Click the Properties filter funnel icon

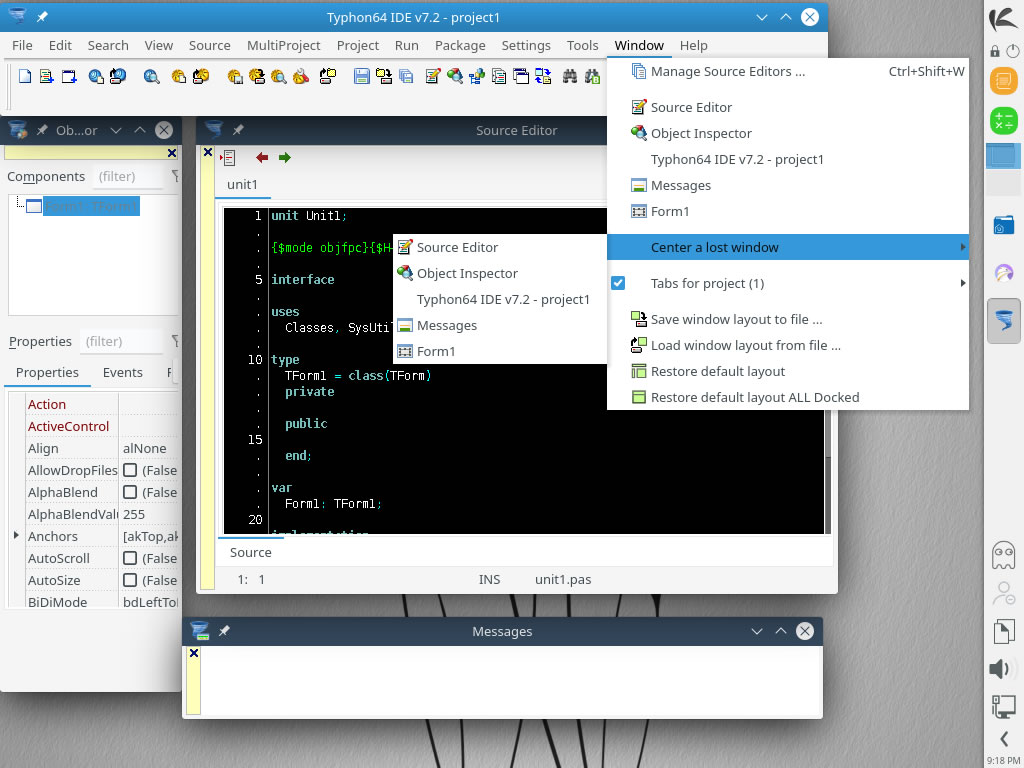pyautogui.click(x=175, y=341)
